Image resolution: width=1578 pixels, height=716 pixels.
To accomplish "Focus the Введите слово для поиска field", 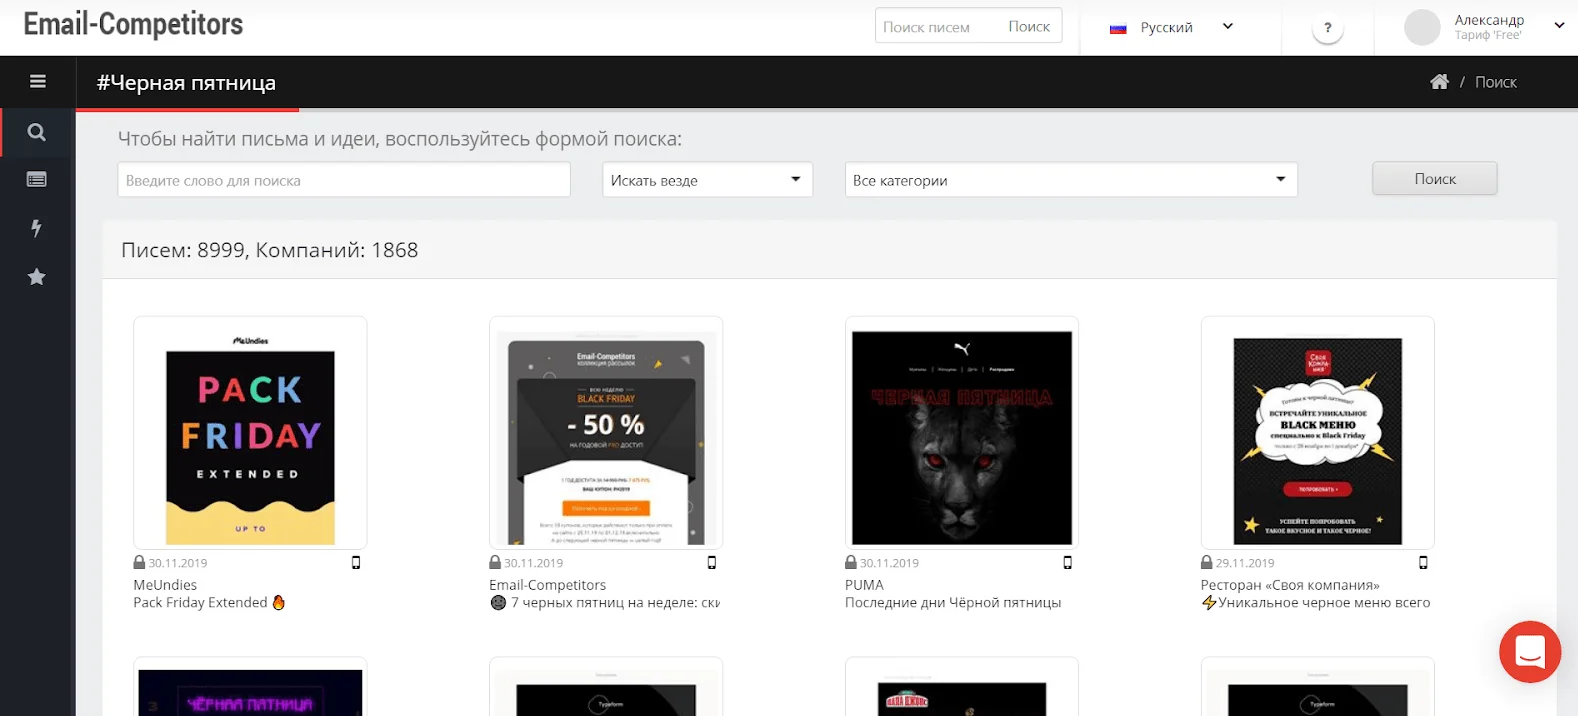I will 344,180.
